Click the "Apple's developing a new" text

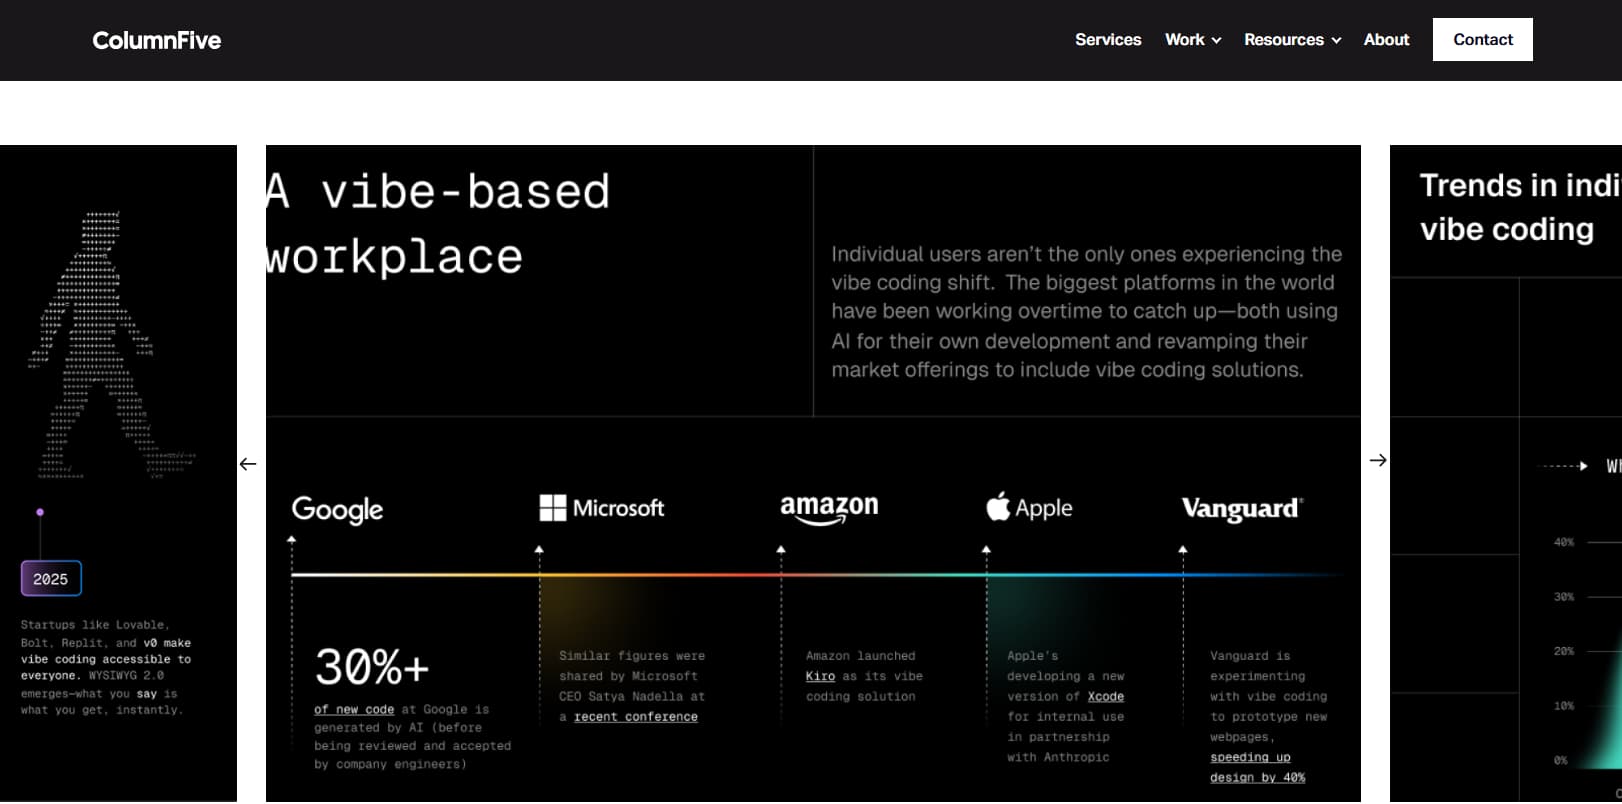coord(1066,706)
